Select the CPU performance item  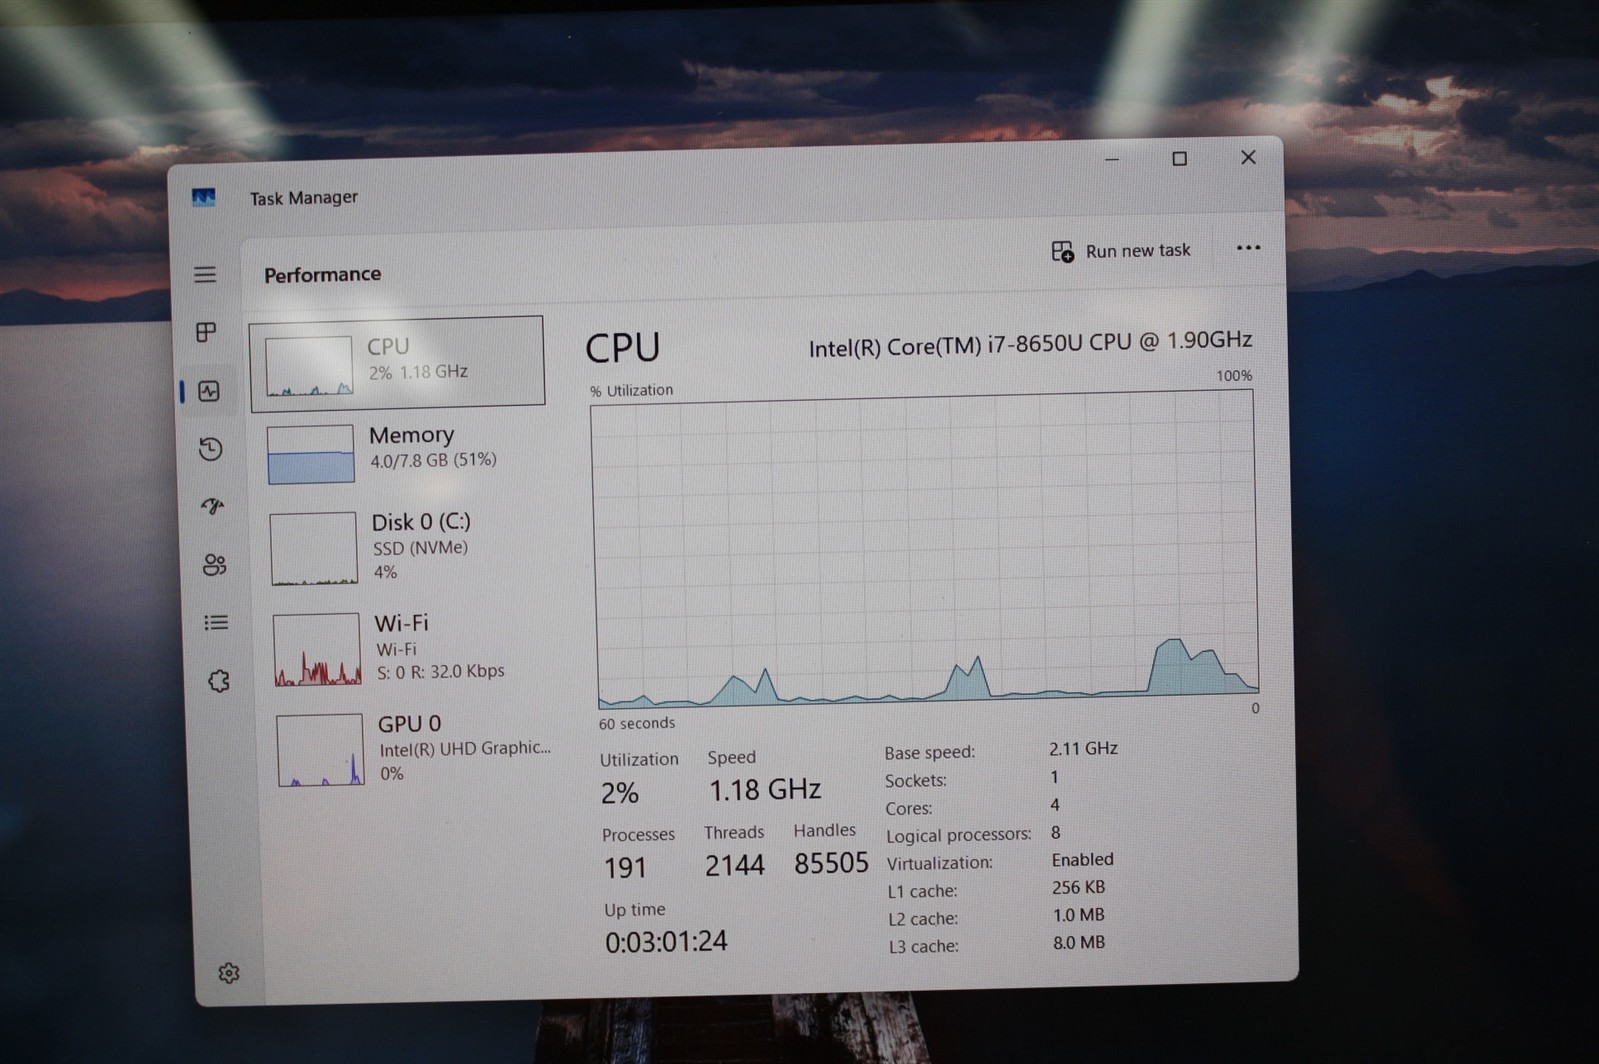click(x=397, y=363)
